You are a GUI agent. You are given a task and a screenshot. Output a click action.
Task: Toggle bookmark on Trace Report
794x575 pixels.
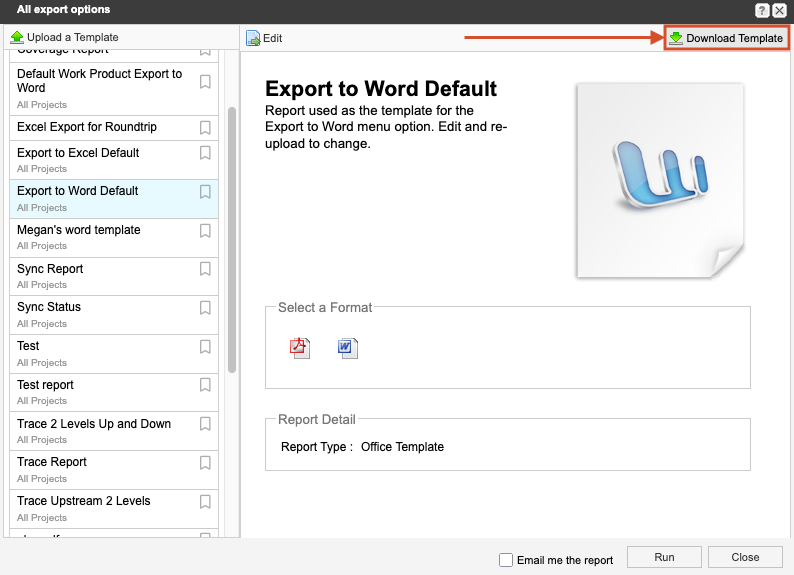coord(205,462)
